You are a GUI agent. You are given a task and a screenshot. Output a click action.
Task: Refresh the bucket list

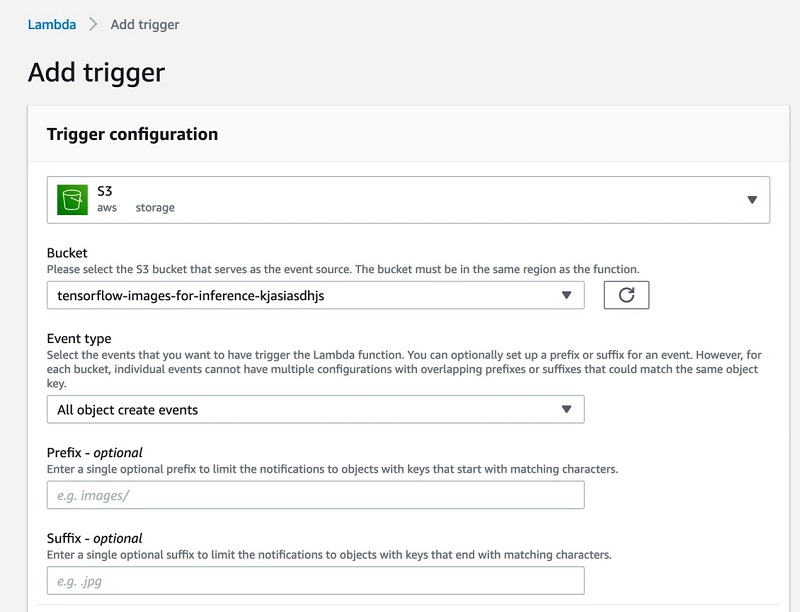(626, 295)
